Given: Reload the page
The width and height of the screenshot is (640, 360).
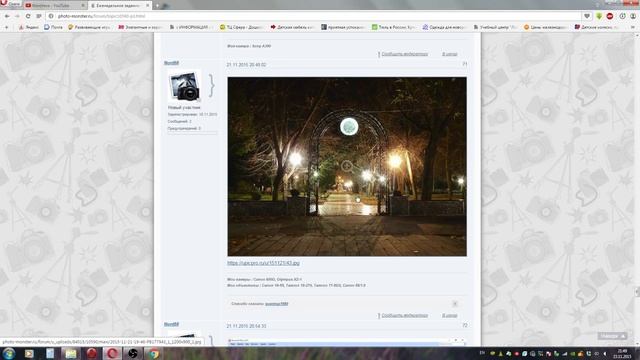Looking at the screenshot, I should point(28,16).
